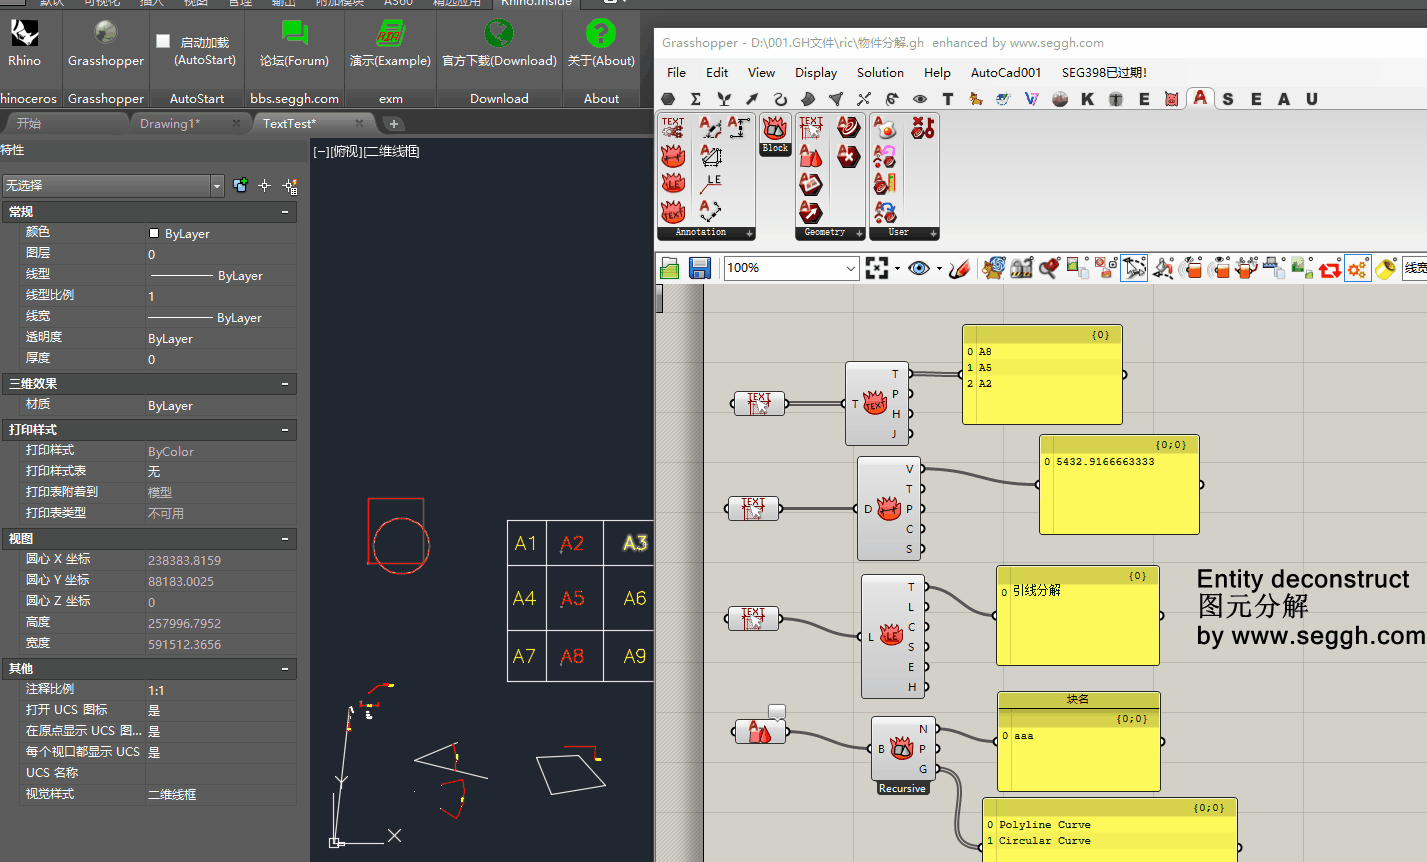Click the 线型比例 value field

point(221,296)
